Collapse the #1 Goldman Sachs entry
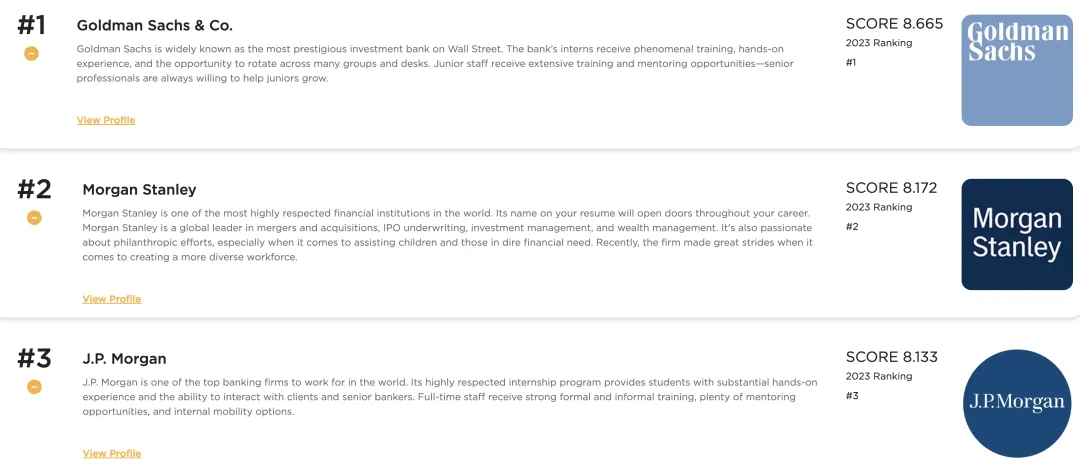1080x472 pixels. [32, 54]
